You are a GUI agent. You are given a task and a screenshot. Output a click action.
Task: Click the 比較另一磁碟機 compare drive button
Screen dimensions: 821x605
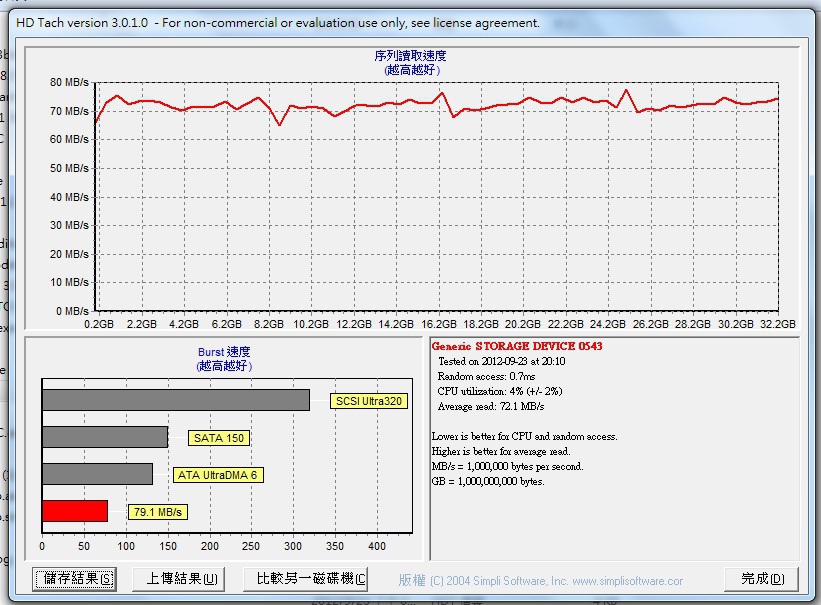point(306,579)
